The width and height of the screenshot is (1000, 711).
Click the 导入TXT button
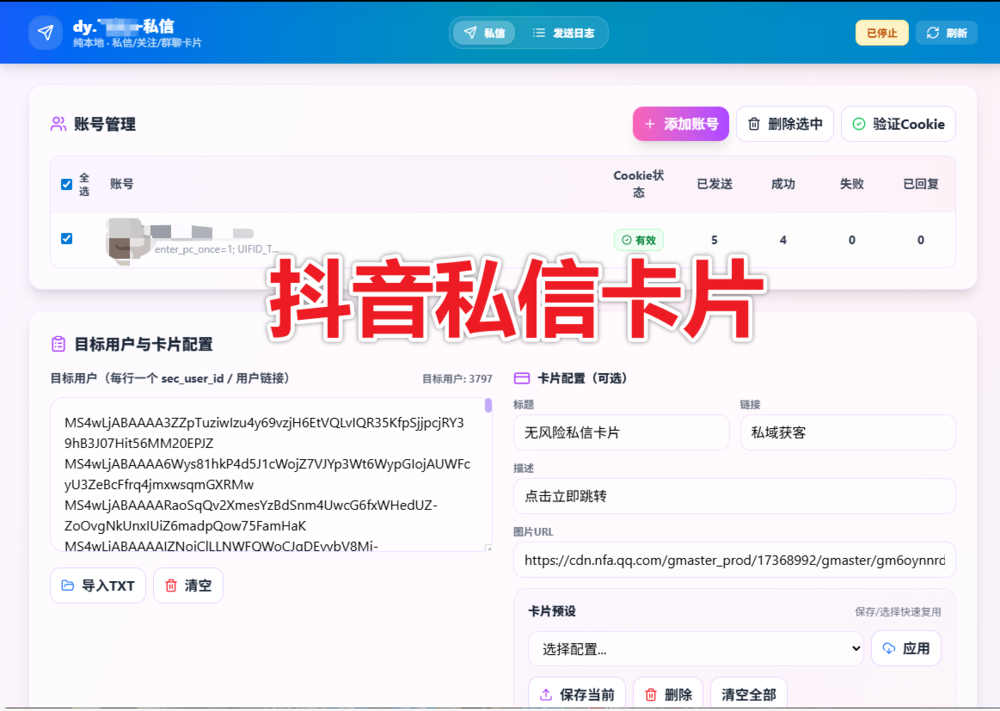tap(98, 585)
